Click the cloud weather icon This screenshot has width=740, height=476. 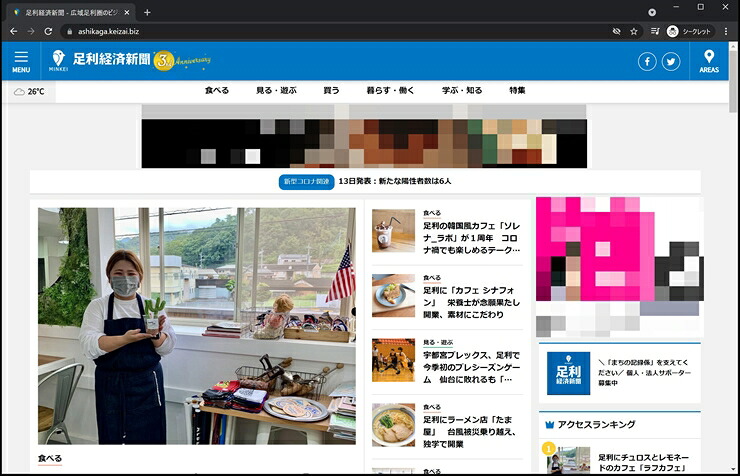point(19,92)
